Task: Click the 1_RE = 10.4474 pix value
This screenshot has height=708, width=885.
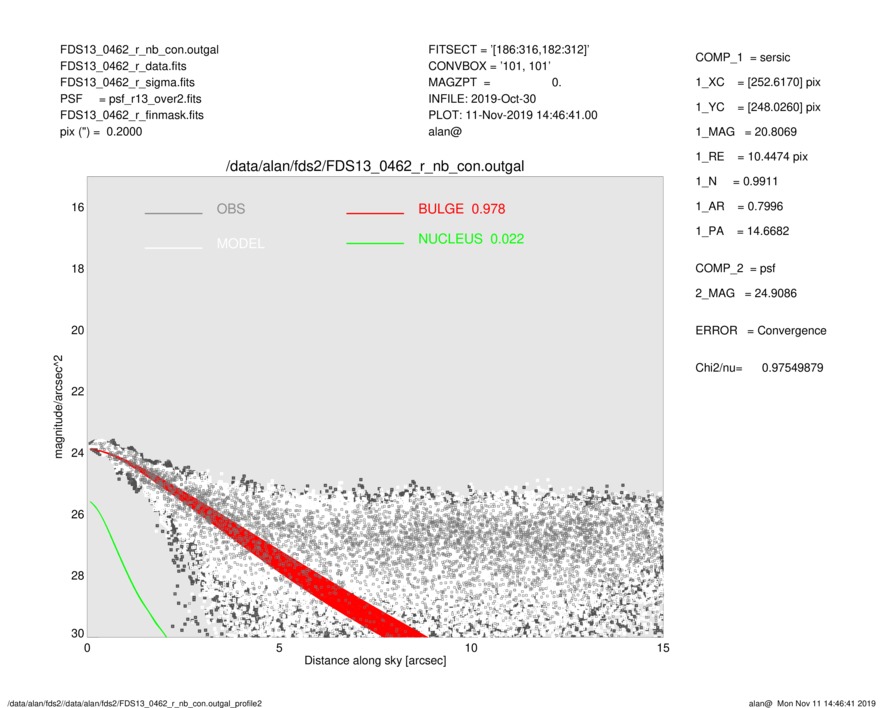Action: coord(751,157)
